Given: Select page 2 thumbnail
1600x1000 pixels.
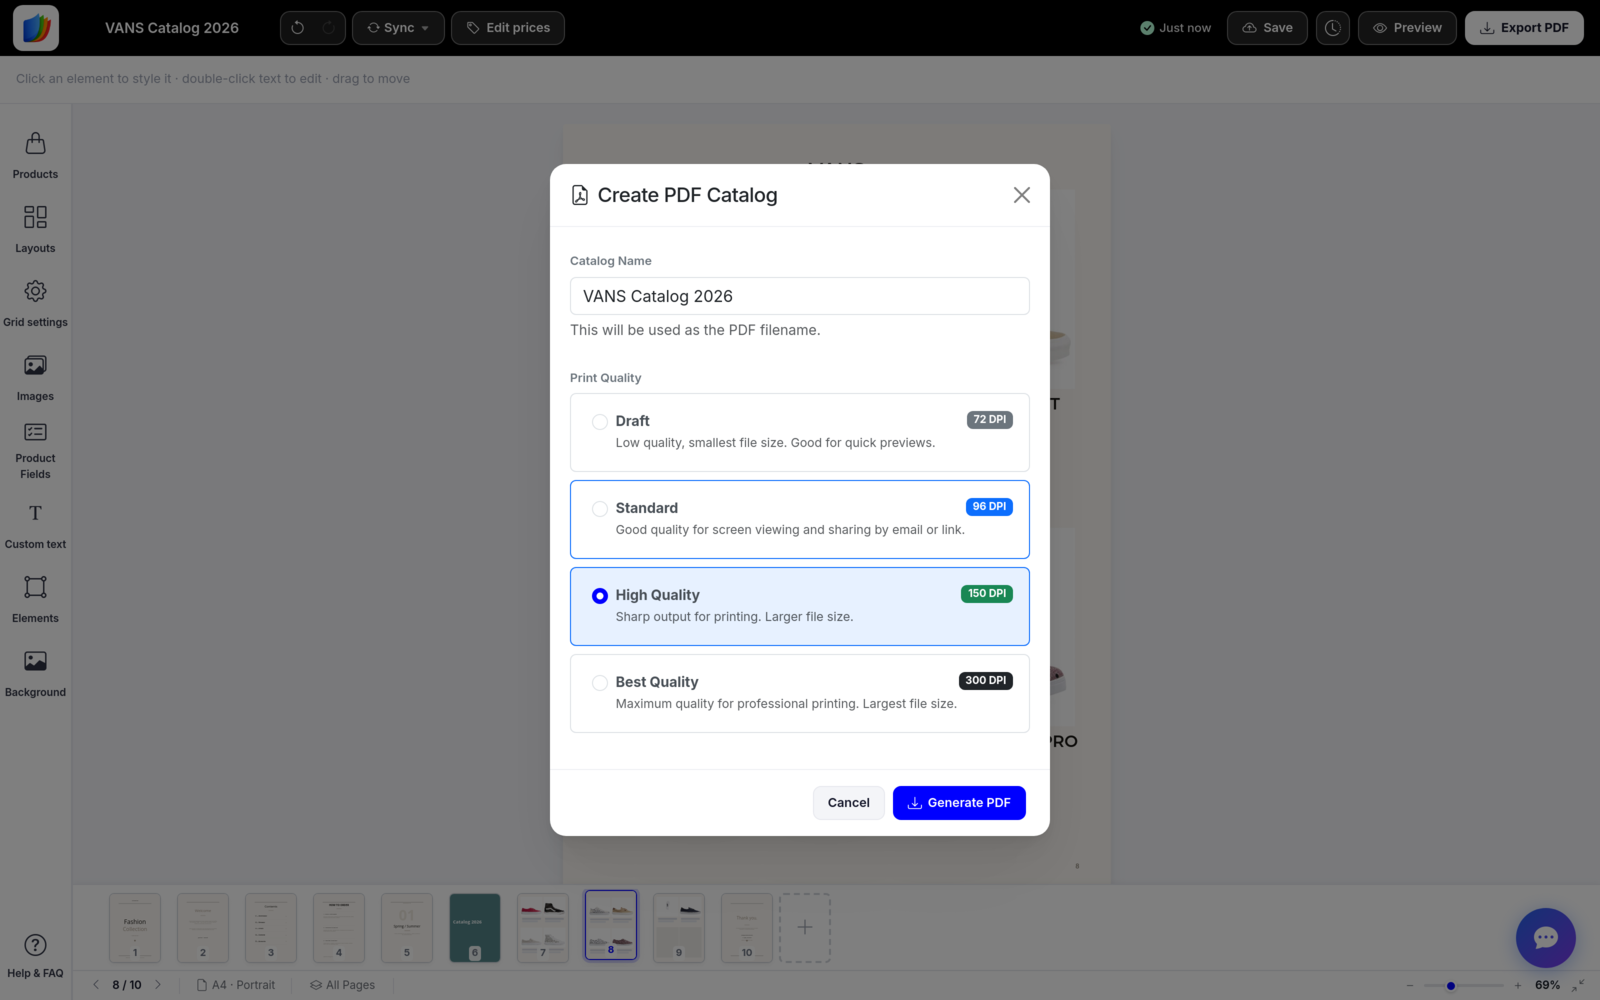Looking at the screenshot, I should point(203,928).
